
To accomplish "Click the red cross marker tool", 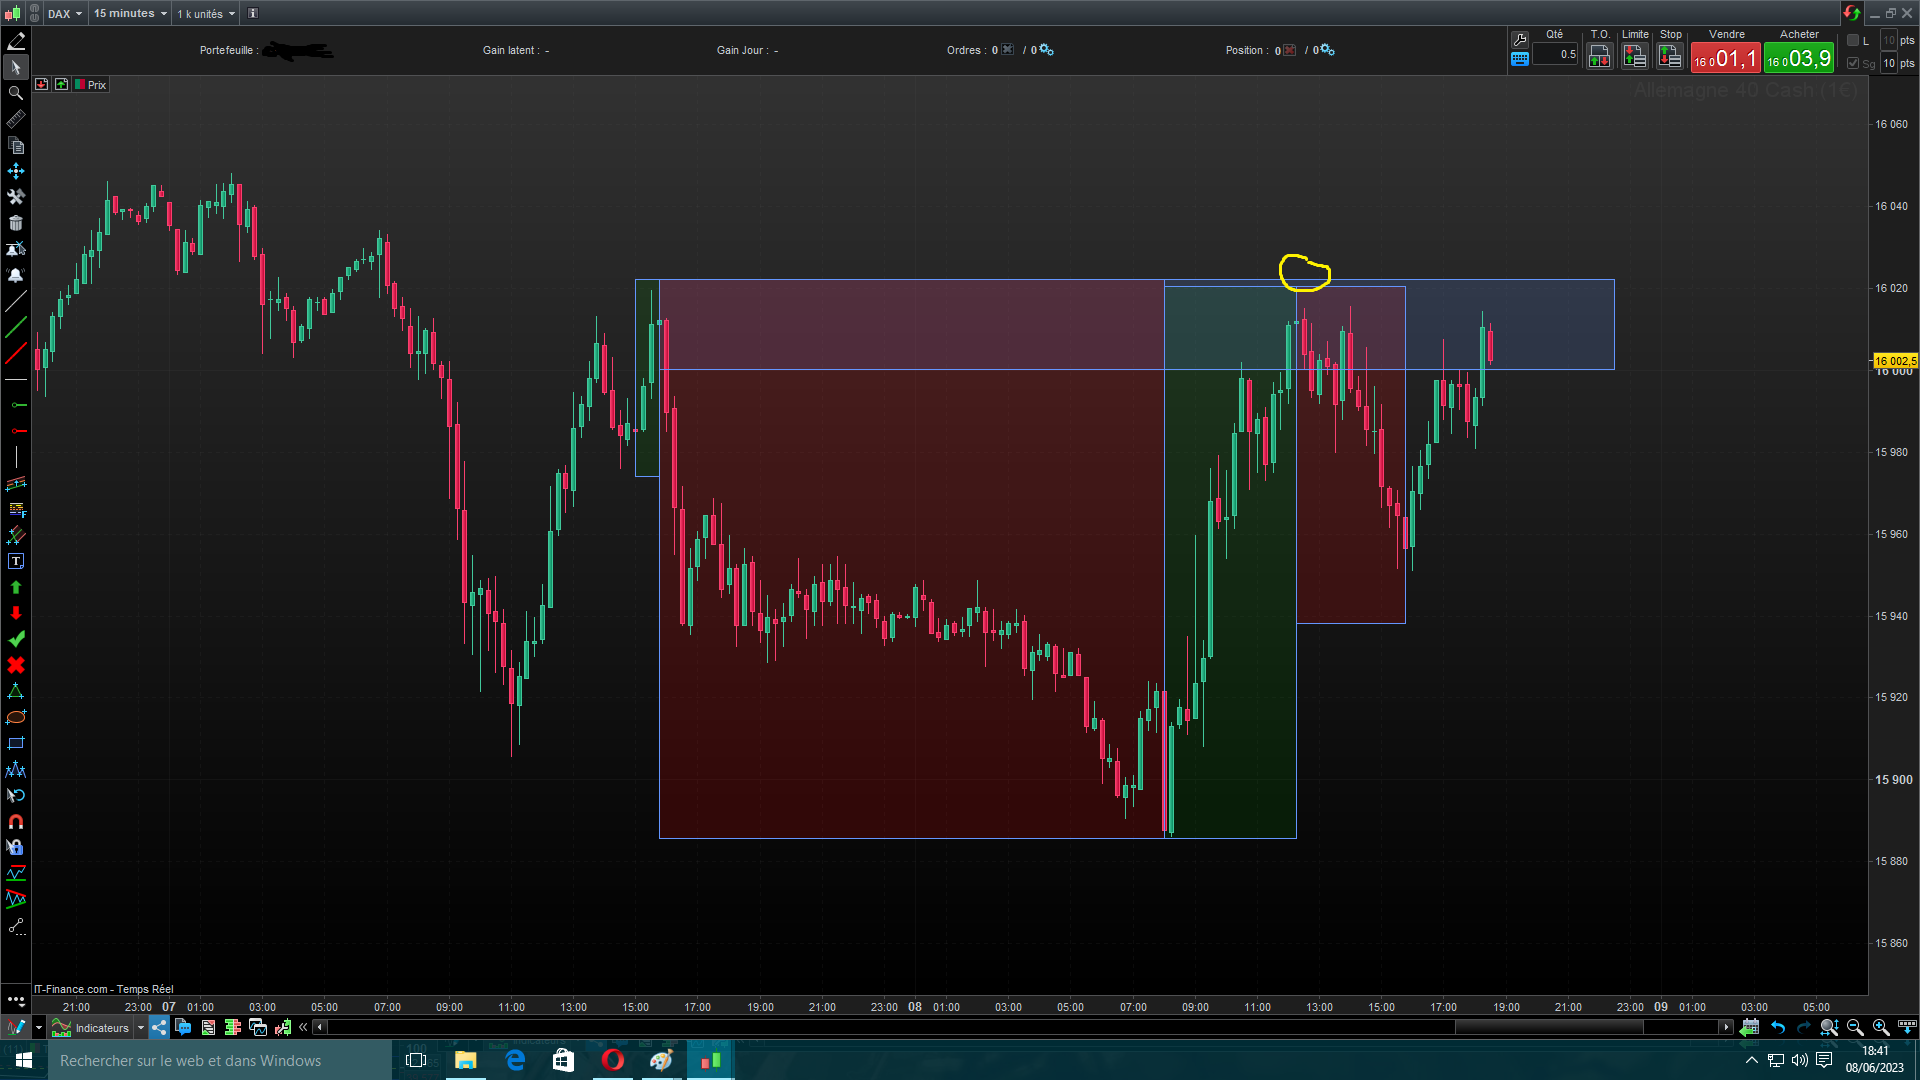I will click(16, 665).
